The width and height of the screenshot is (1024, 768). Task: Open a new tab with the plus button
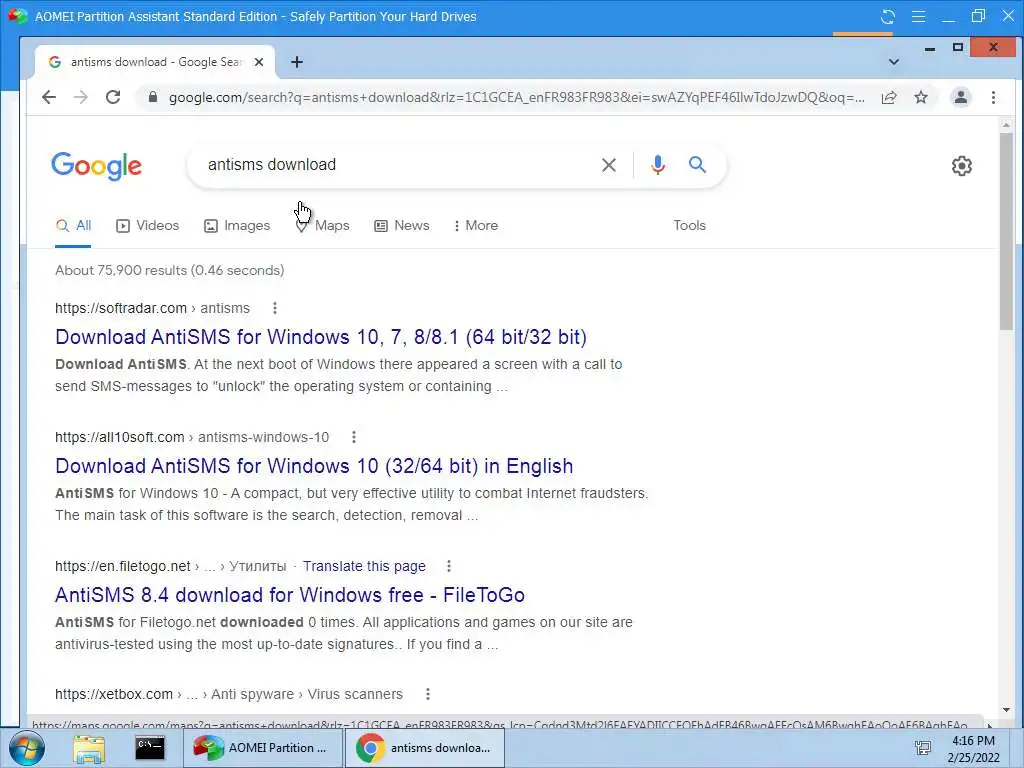(296, 62)
